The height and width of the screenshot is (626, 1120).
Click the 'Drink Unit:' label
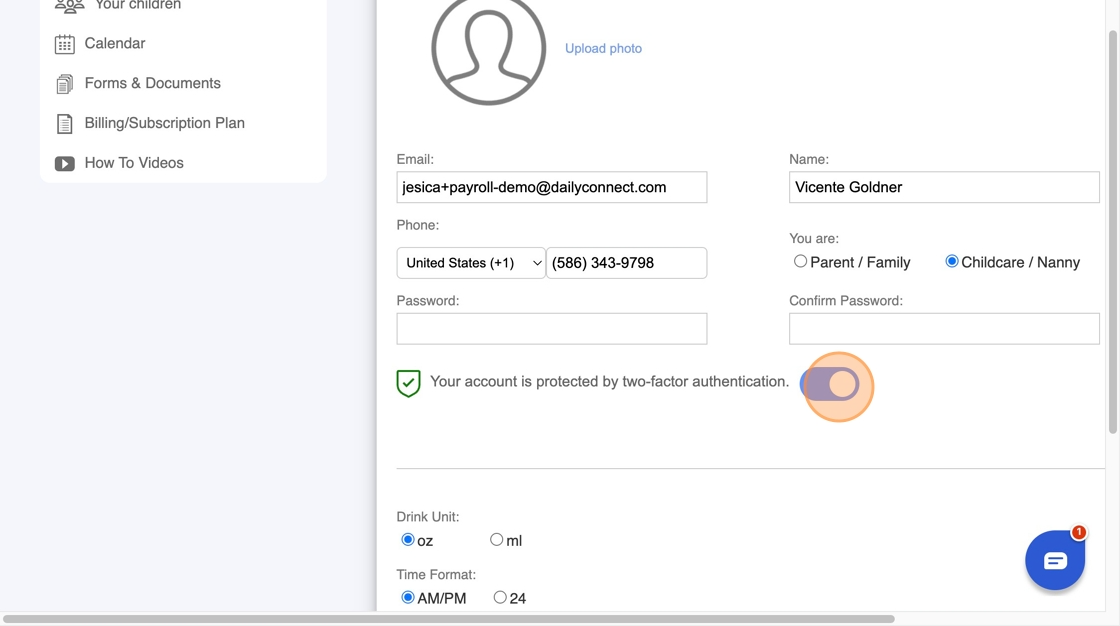428,517
